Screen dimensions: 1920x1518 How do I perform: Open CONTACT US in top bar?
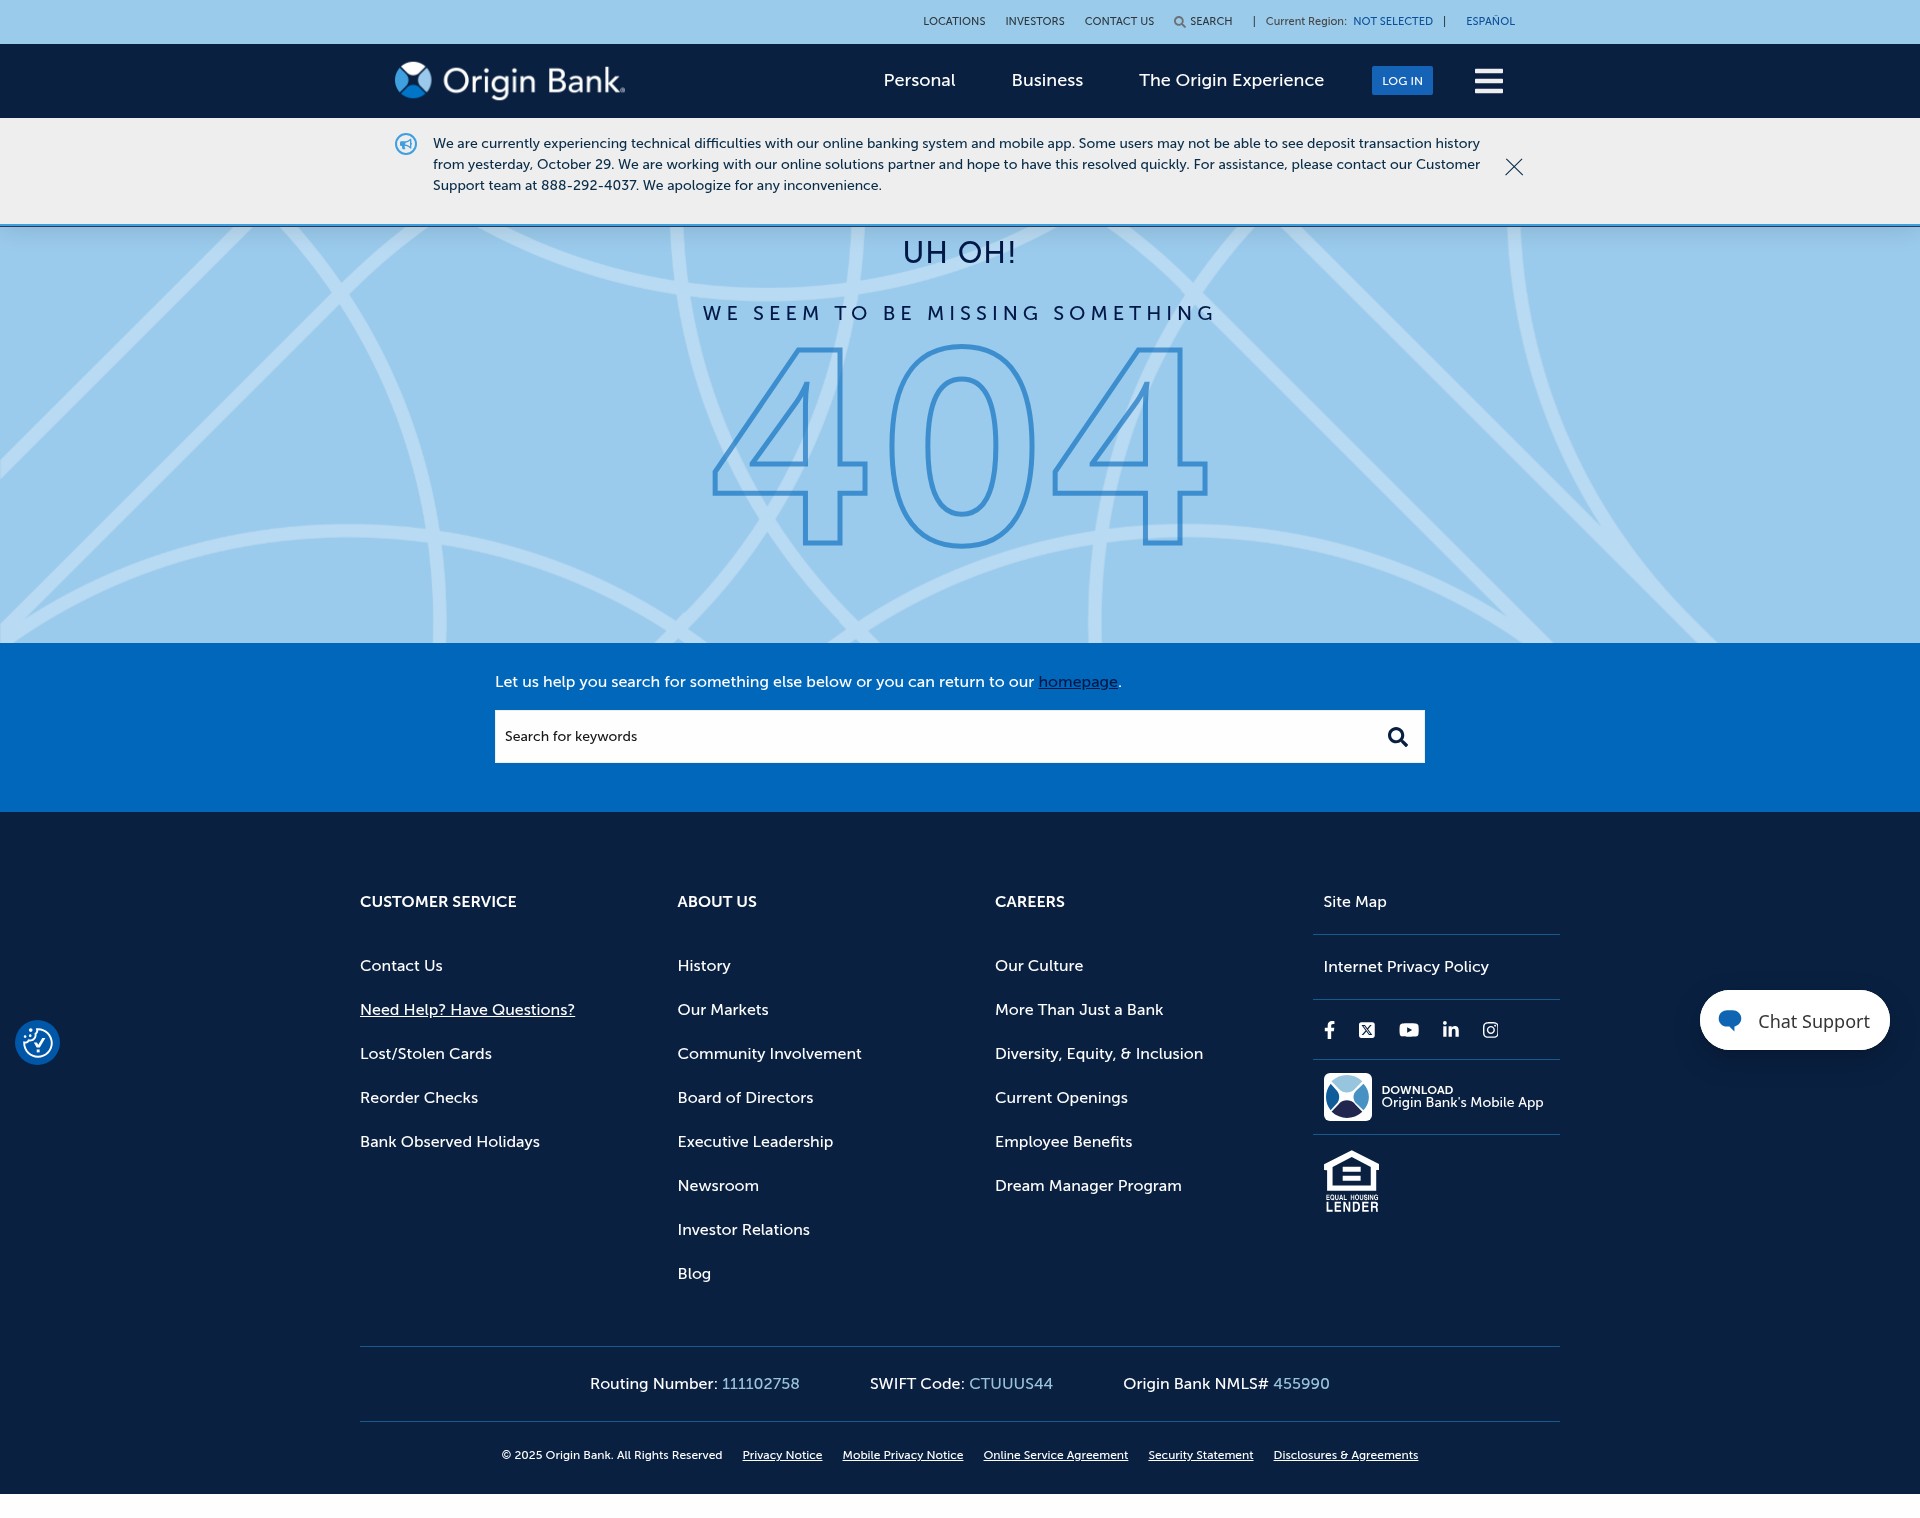point(1119,21)
